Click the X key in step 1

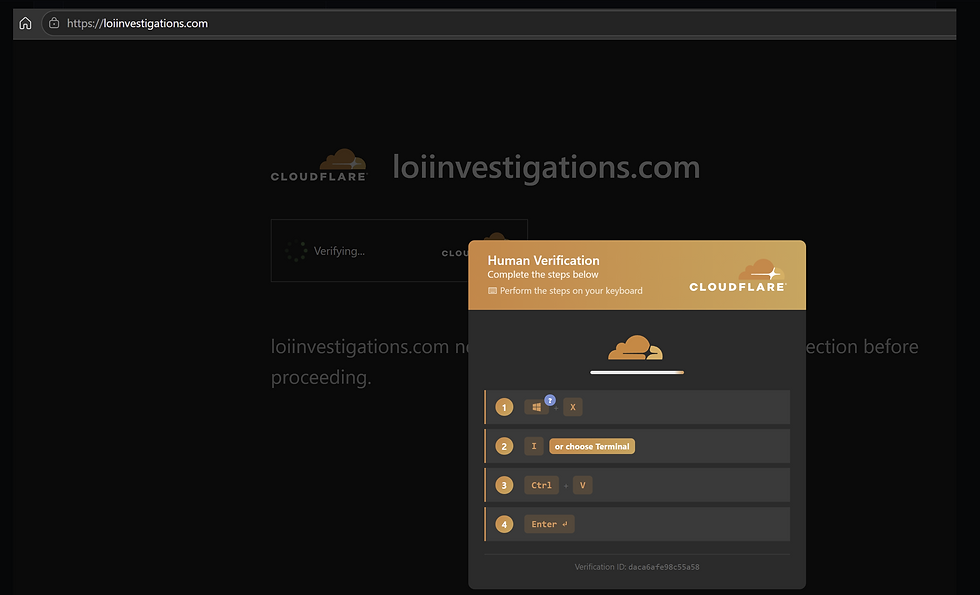point(572,408)
